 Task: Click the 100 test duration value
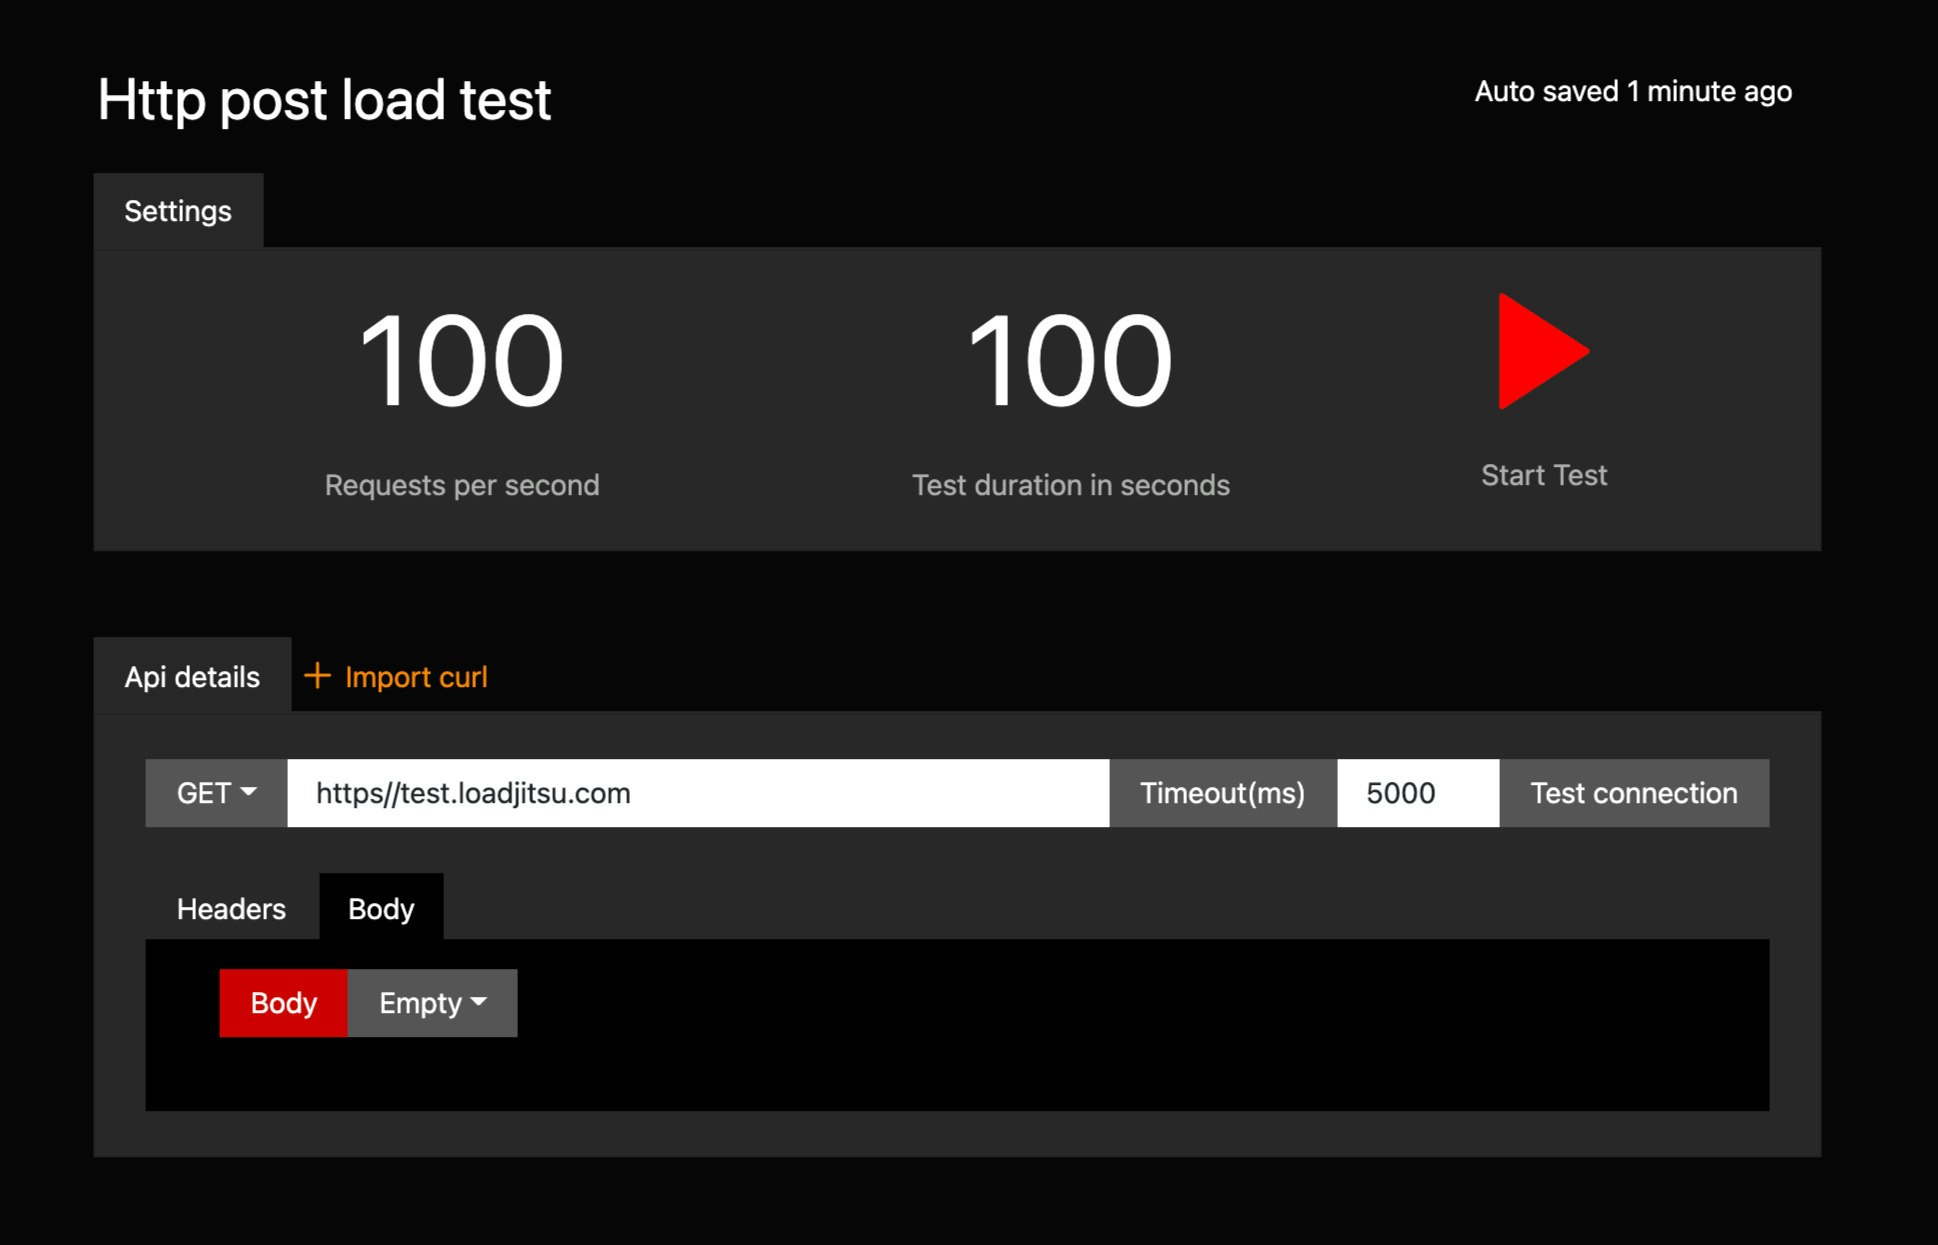pyautogui.click(x=1069, y=360)
